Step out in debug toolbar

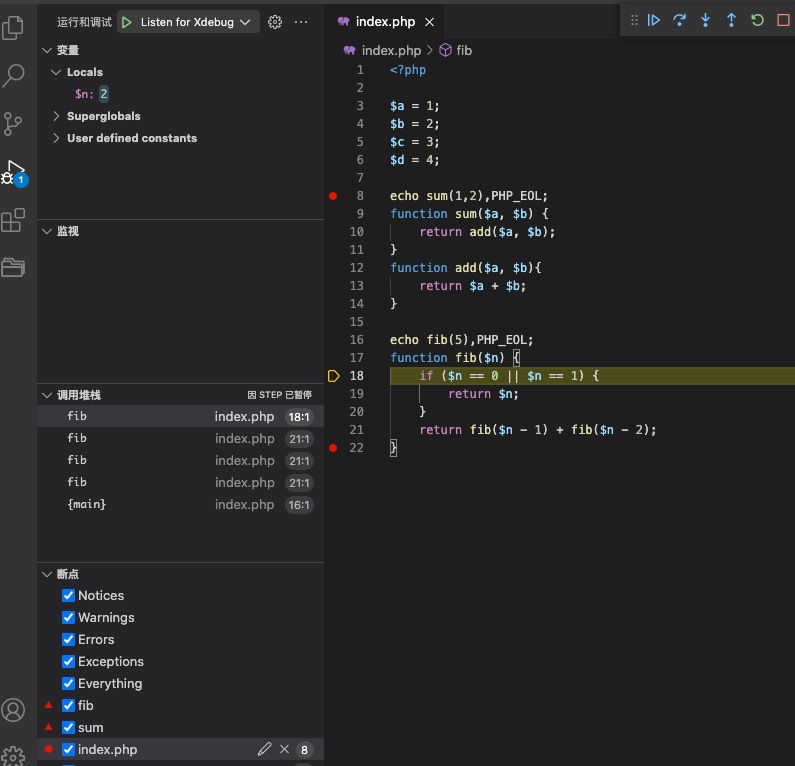[x=731, y=20]
